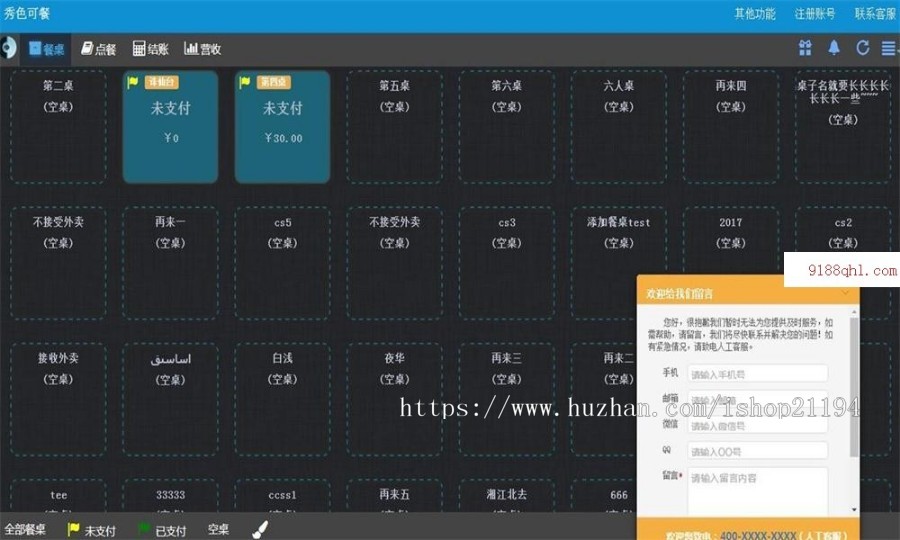Select table ccss1 in bottom row
The image size is (900, 540).
[x=282, y=496]
